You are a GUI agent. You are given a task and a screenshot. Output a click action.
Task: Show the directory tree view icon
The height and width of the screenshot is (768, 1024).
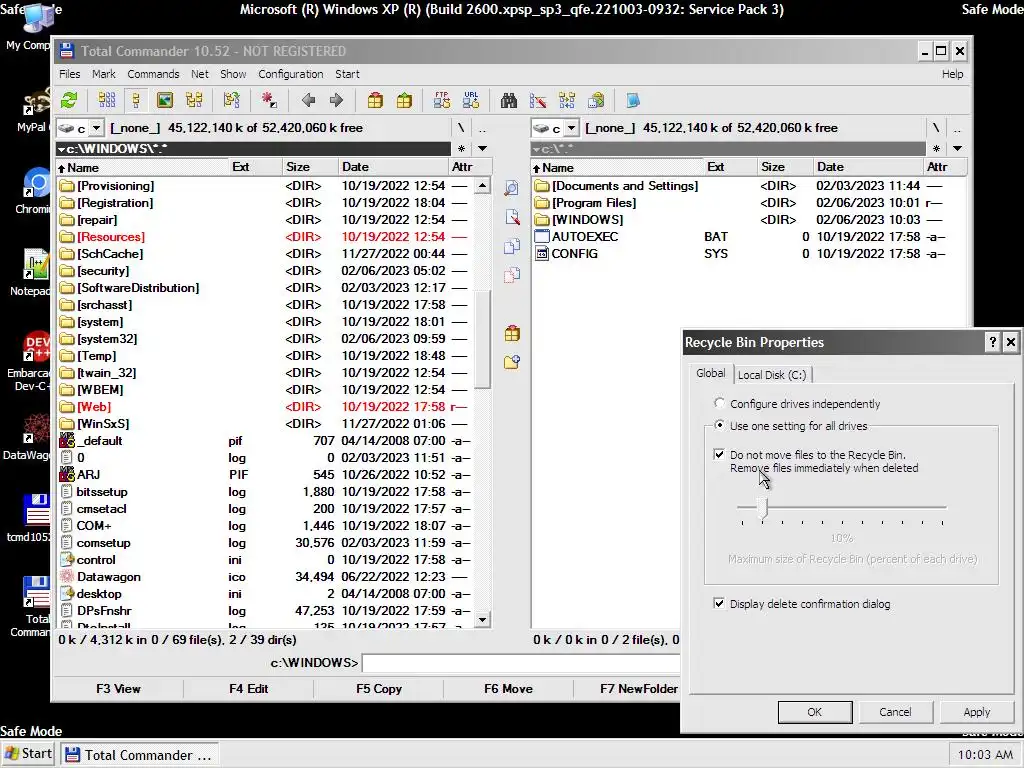click(x=194, y=101)
